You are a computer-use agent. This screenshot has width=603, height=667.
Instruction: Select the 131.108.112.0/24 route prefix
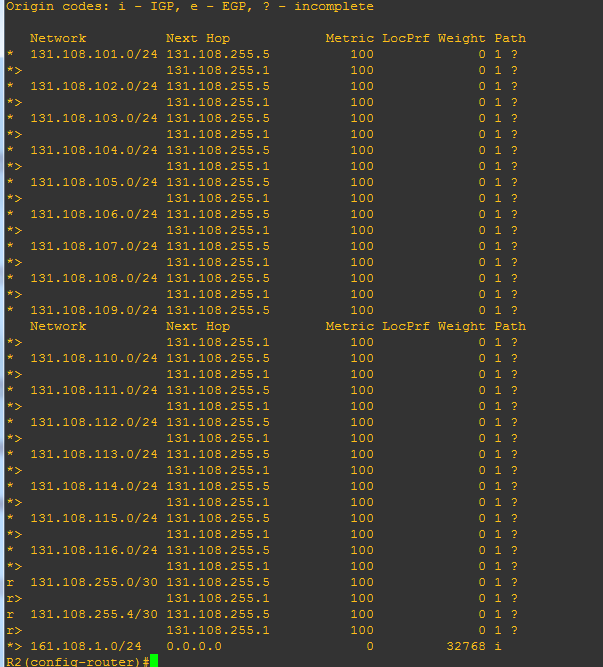point(94,422)
